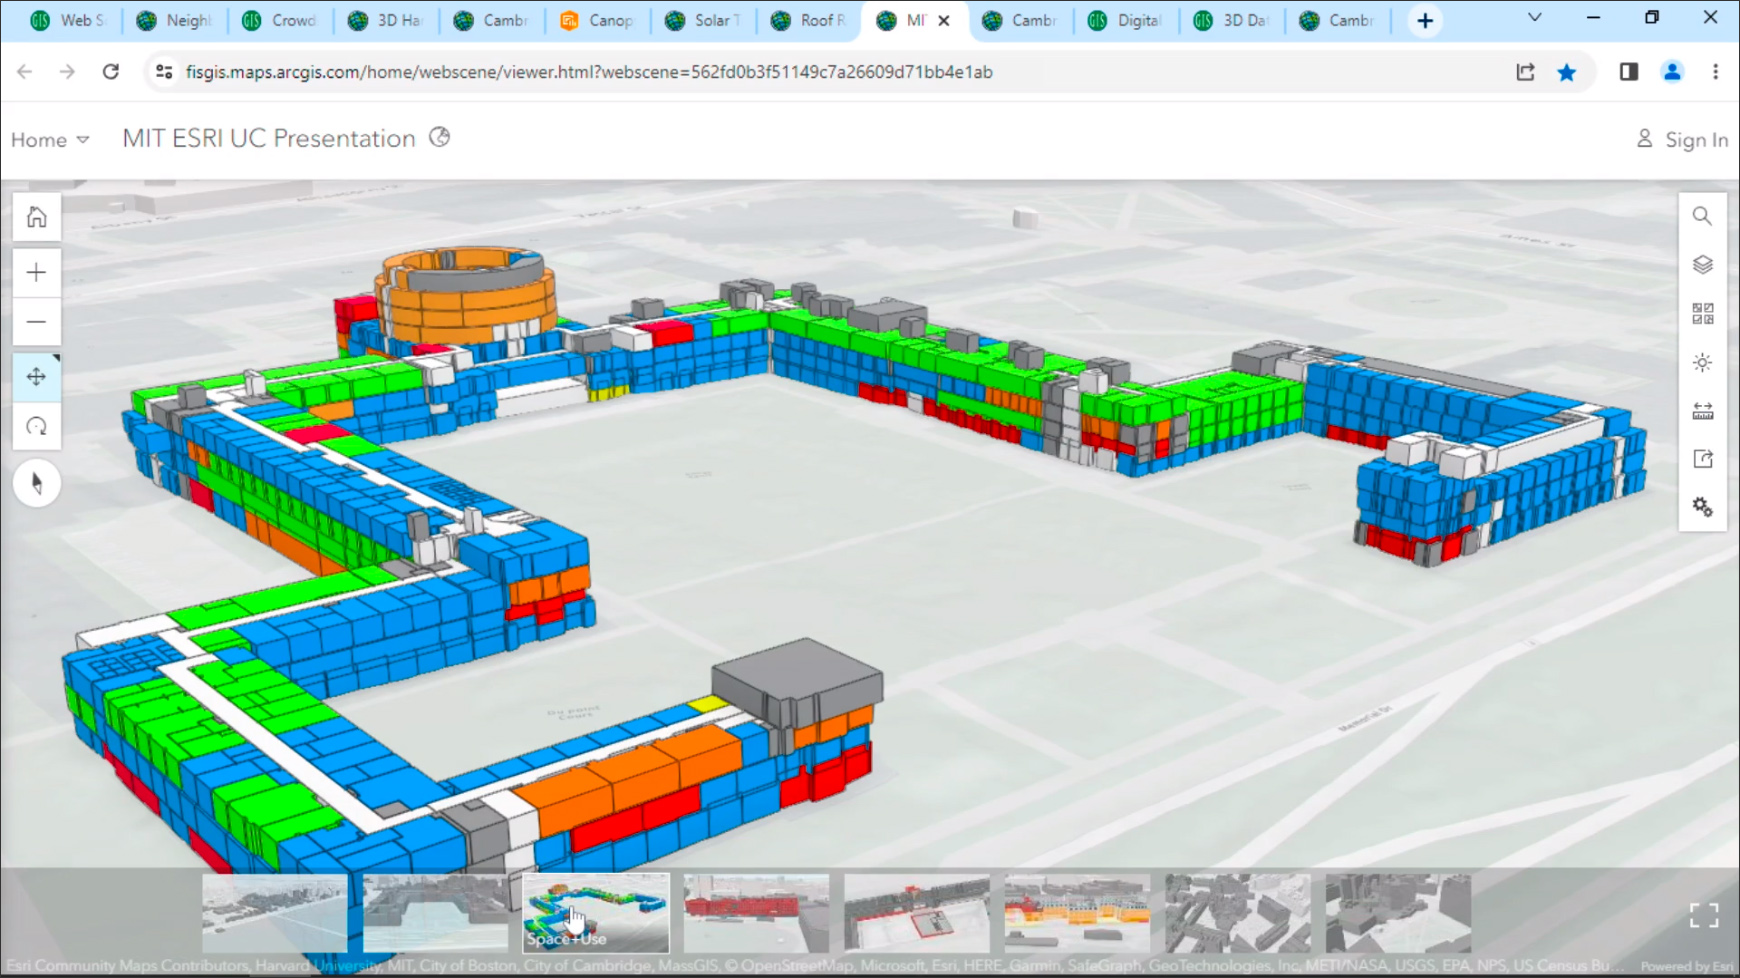Click the bookmark star icon
The image size is (1740, 978).
[1567, 72]
